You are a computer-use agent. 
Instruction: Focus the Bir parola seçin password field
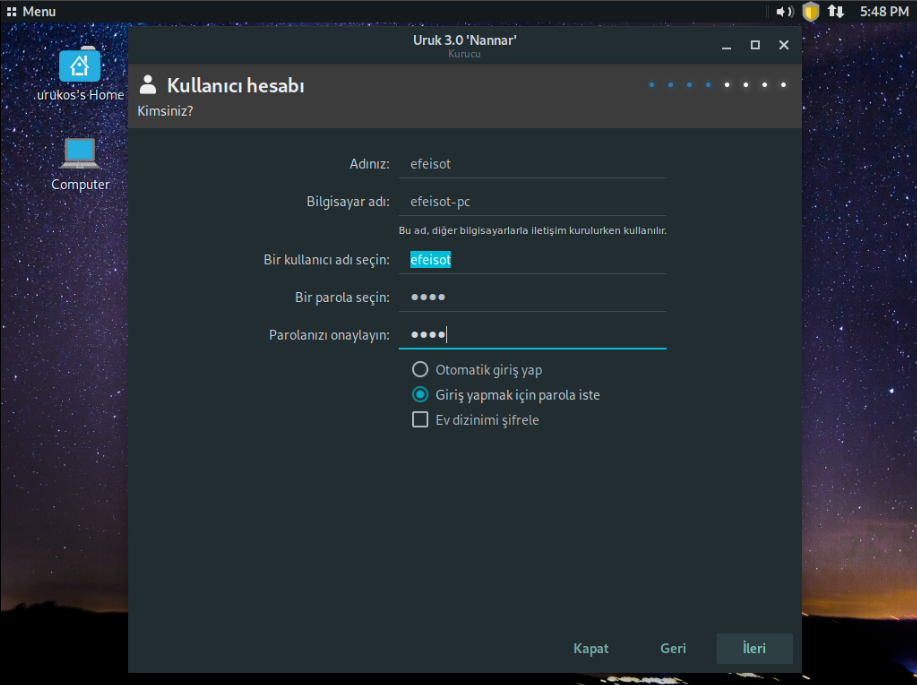[x=532, y=297]
